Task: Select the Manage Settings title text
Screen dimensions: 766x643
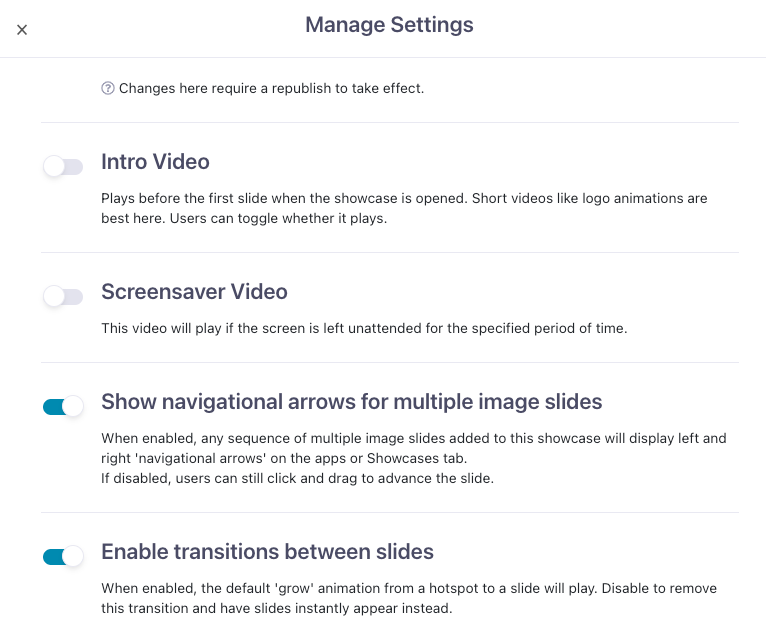Action: point(389,25)
